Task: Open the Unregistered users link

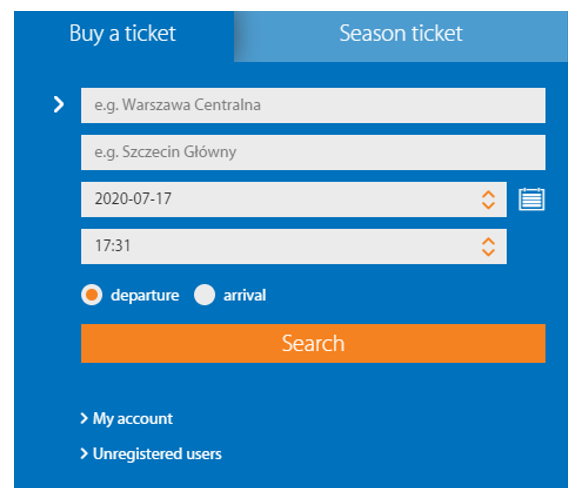Action: coord(157,454)
